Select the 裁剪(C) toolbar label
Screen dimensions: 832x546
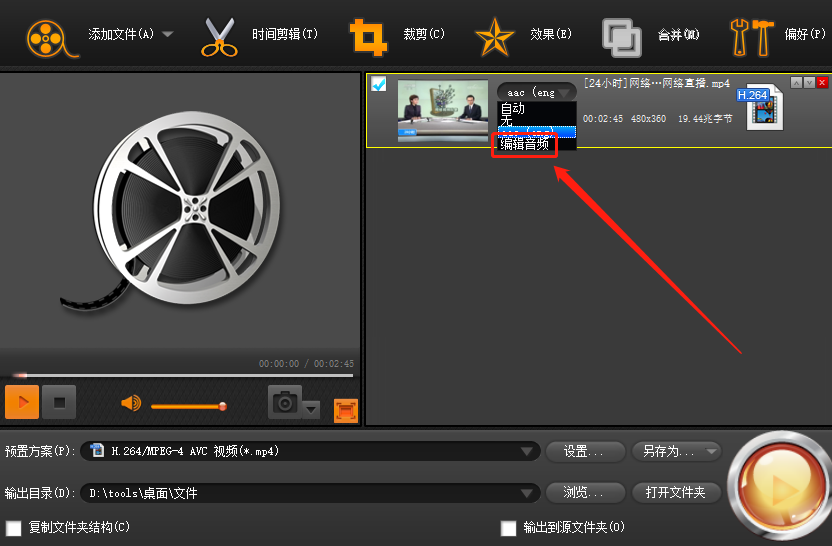pyautogui.click(x=424, y=34)
